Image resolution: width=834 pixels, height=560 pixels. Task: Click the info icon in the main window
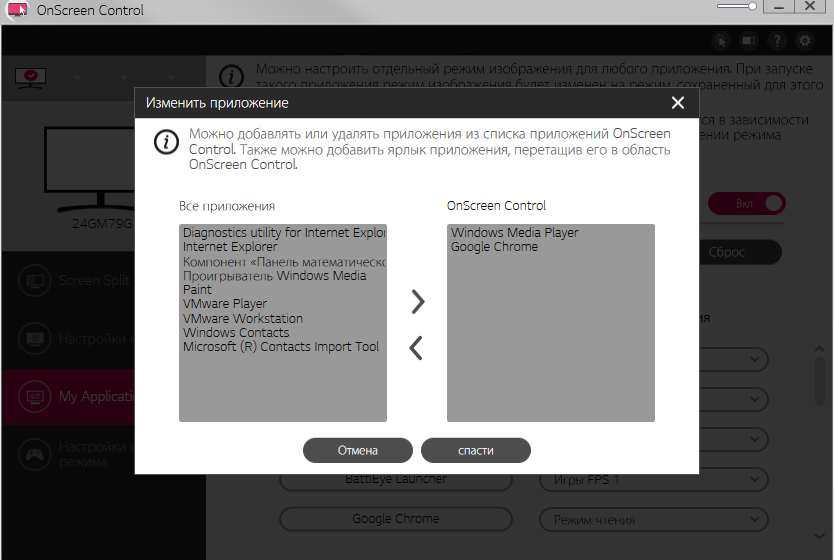(x=232, y=77)
